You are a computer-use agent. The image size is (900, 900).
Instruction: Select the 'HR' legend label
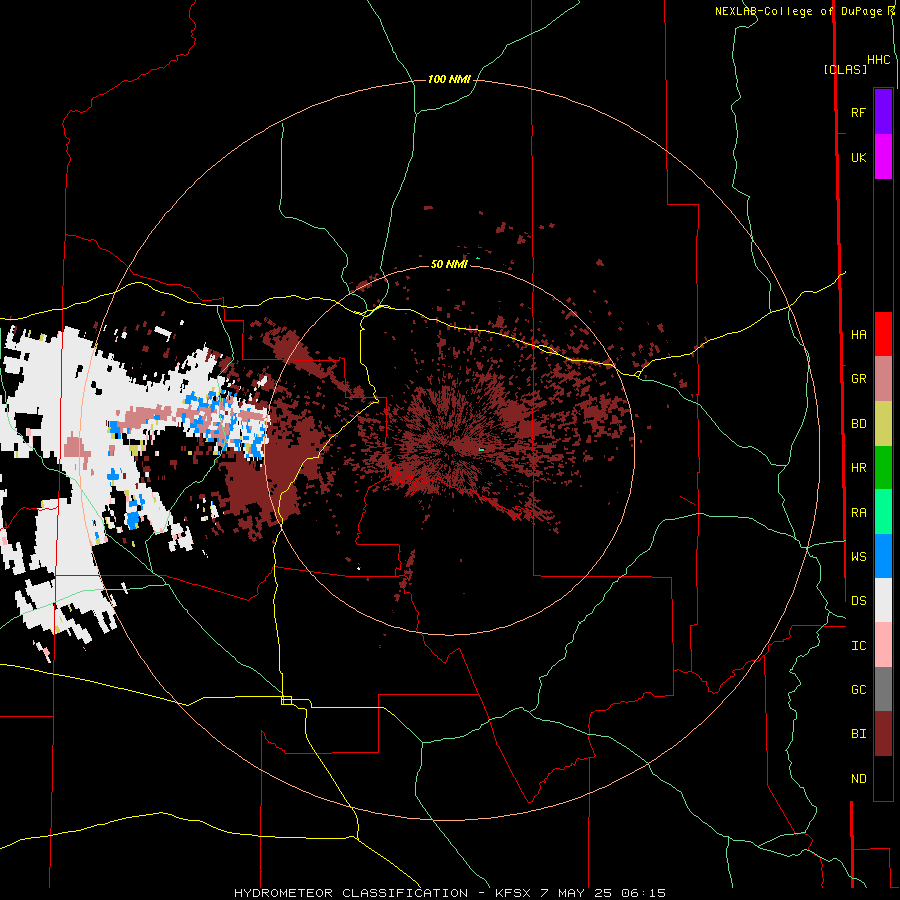pyautogui.click(x=858, y=467)
